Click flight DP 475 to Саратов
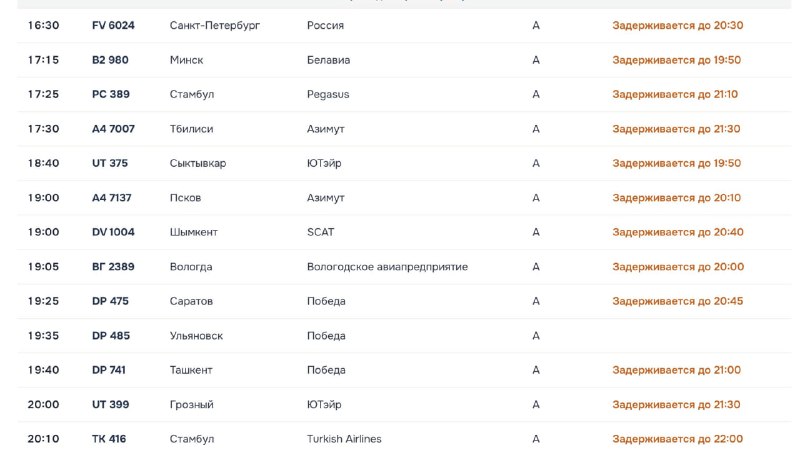The image size is (800, 455). coord(404,301)
